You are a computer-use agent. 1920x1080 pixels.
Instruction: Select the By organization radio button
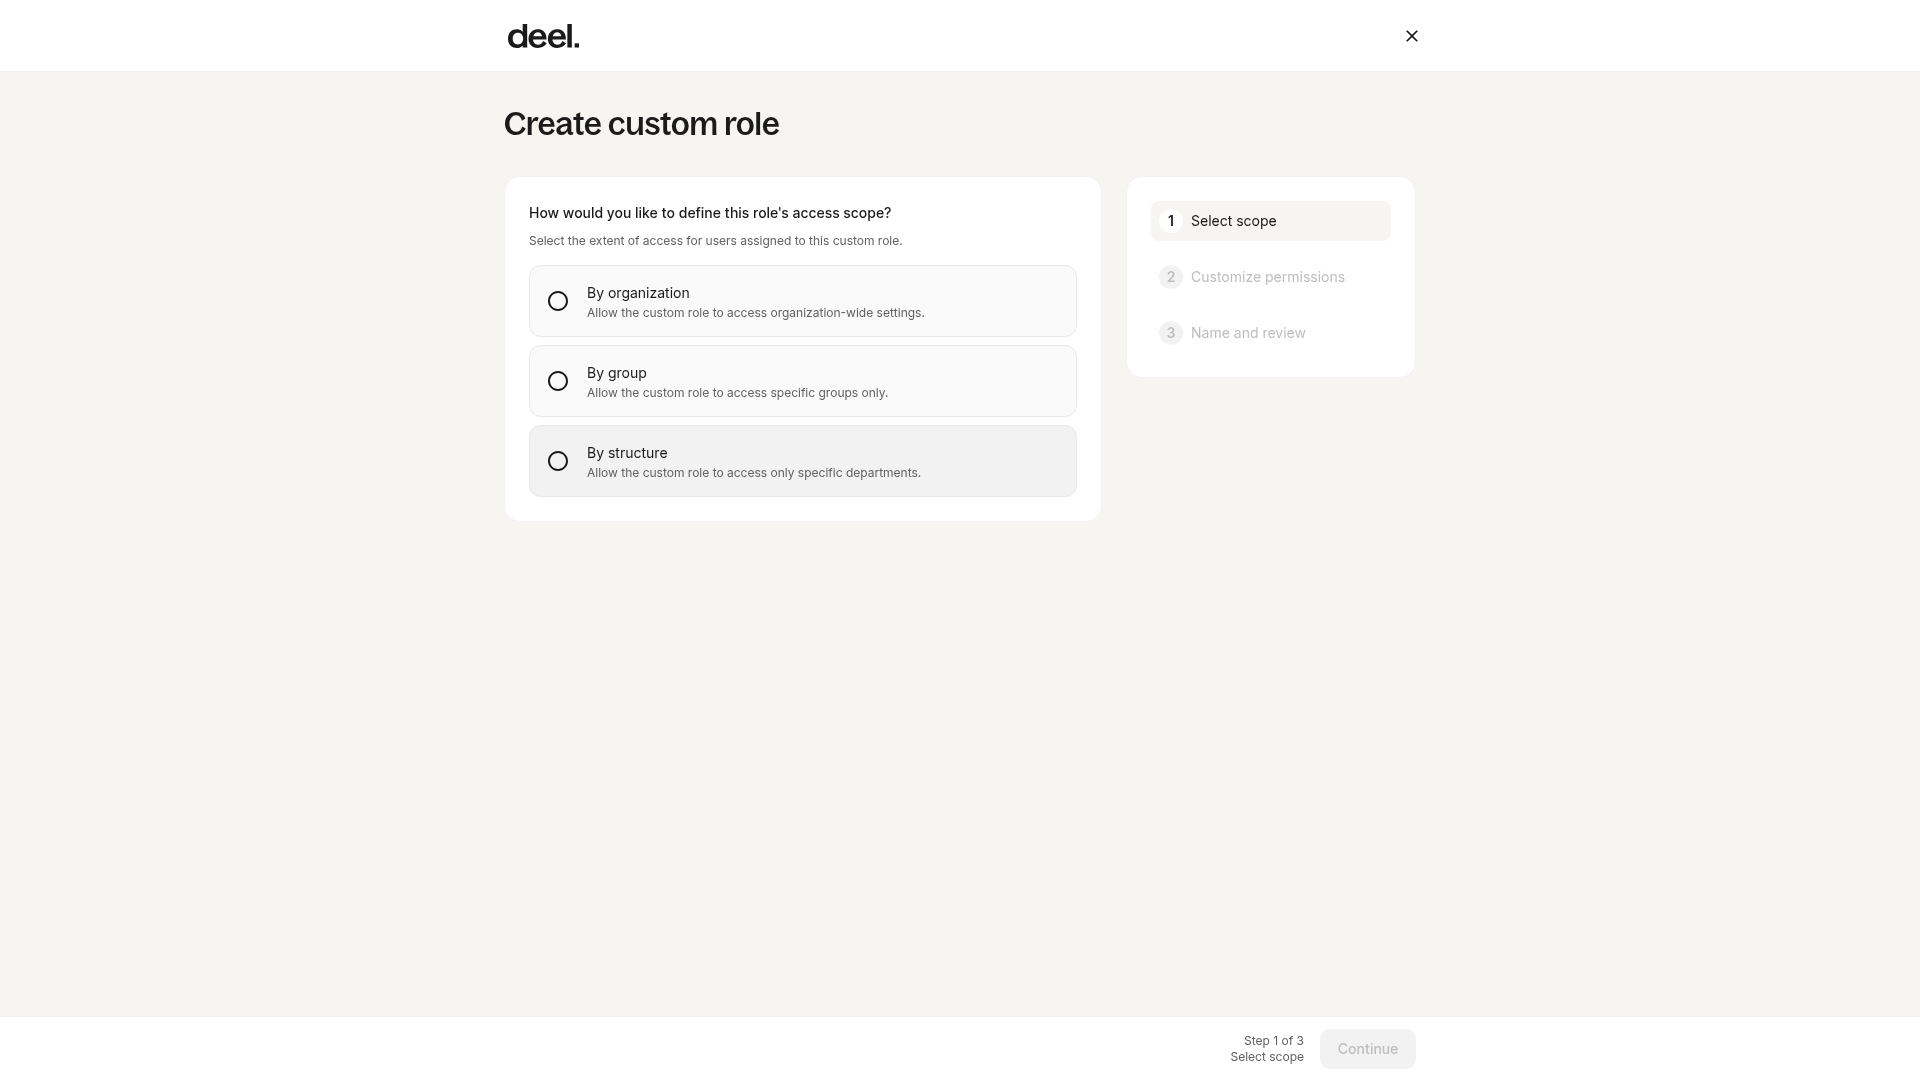(558, 301)
